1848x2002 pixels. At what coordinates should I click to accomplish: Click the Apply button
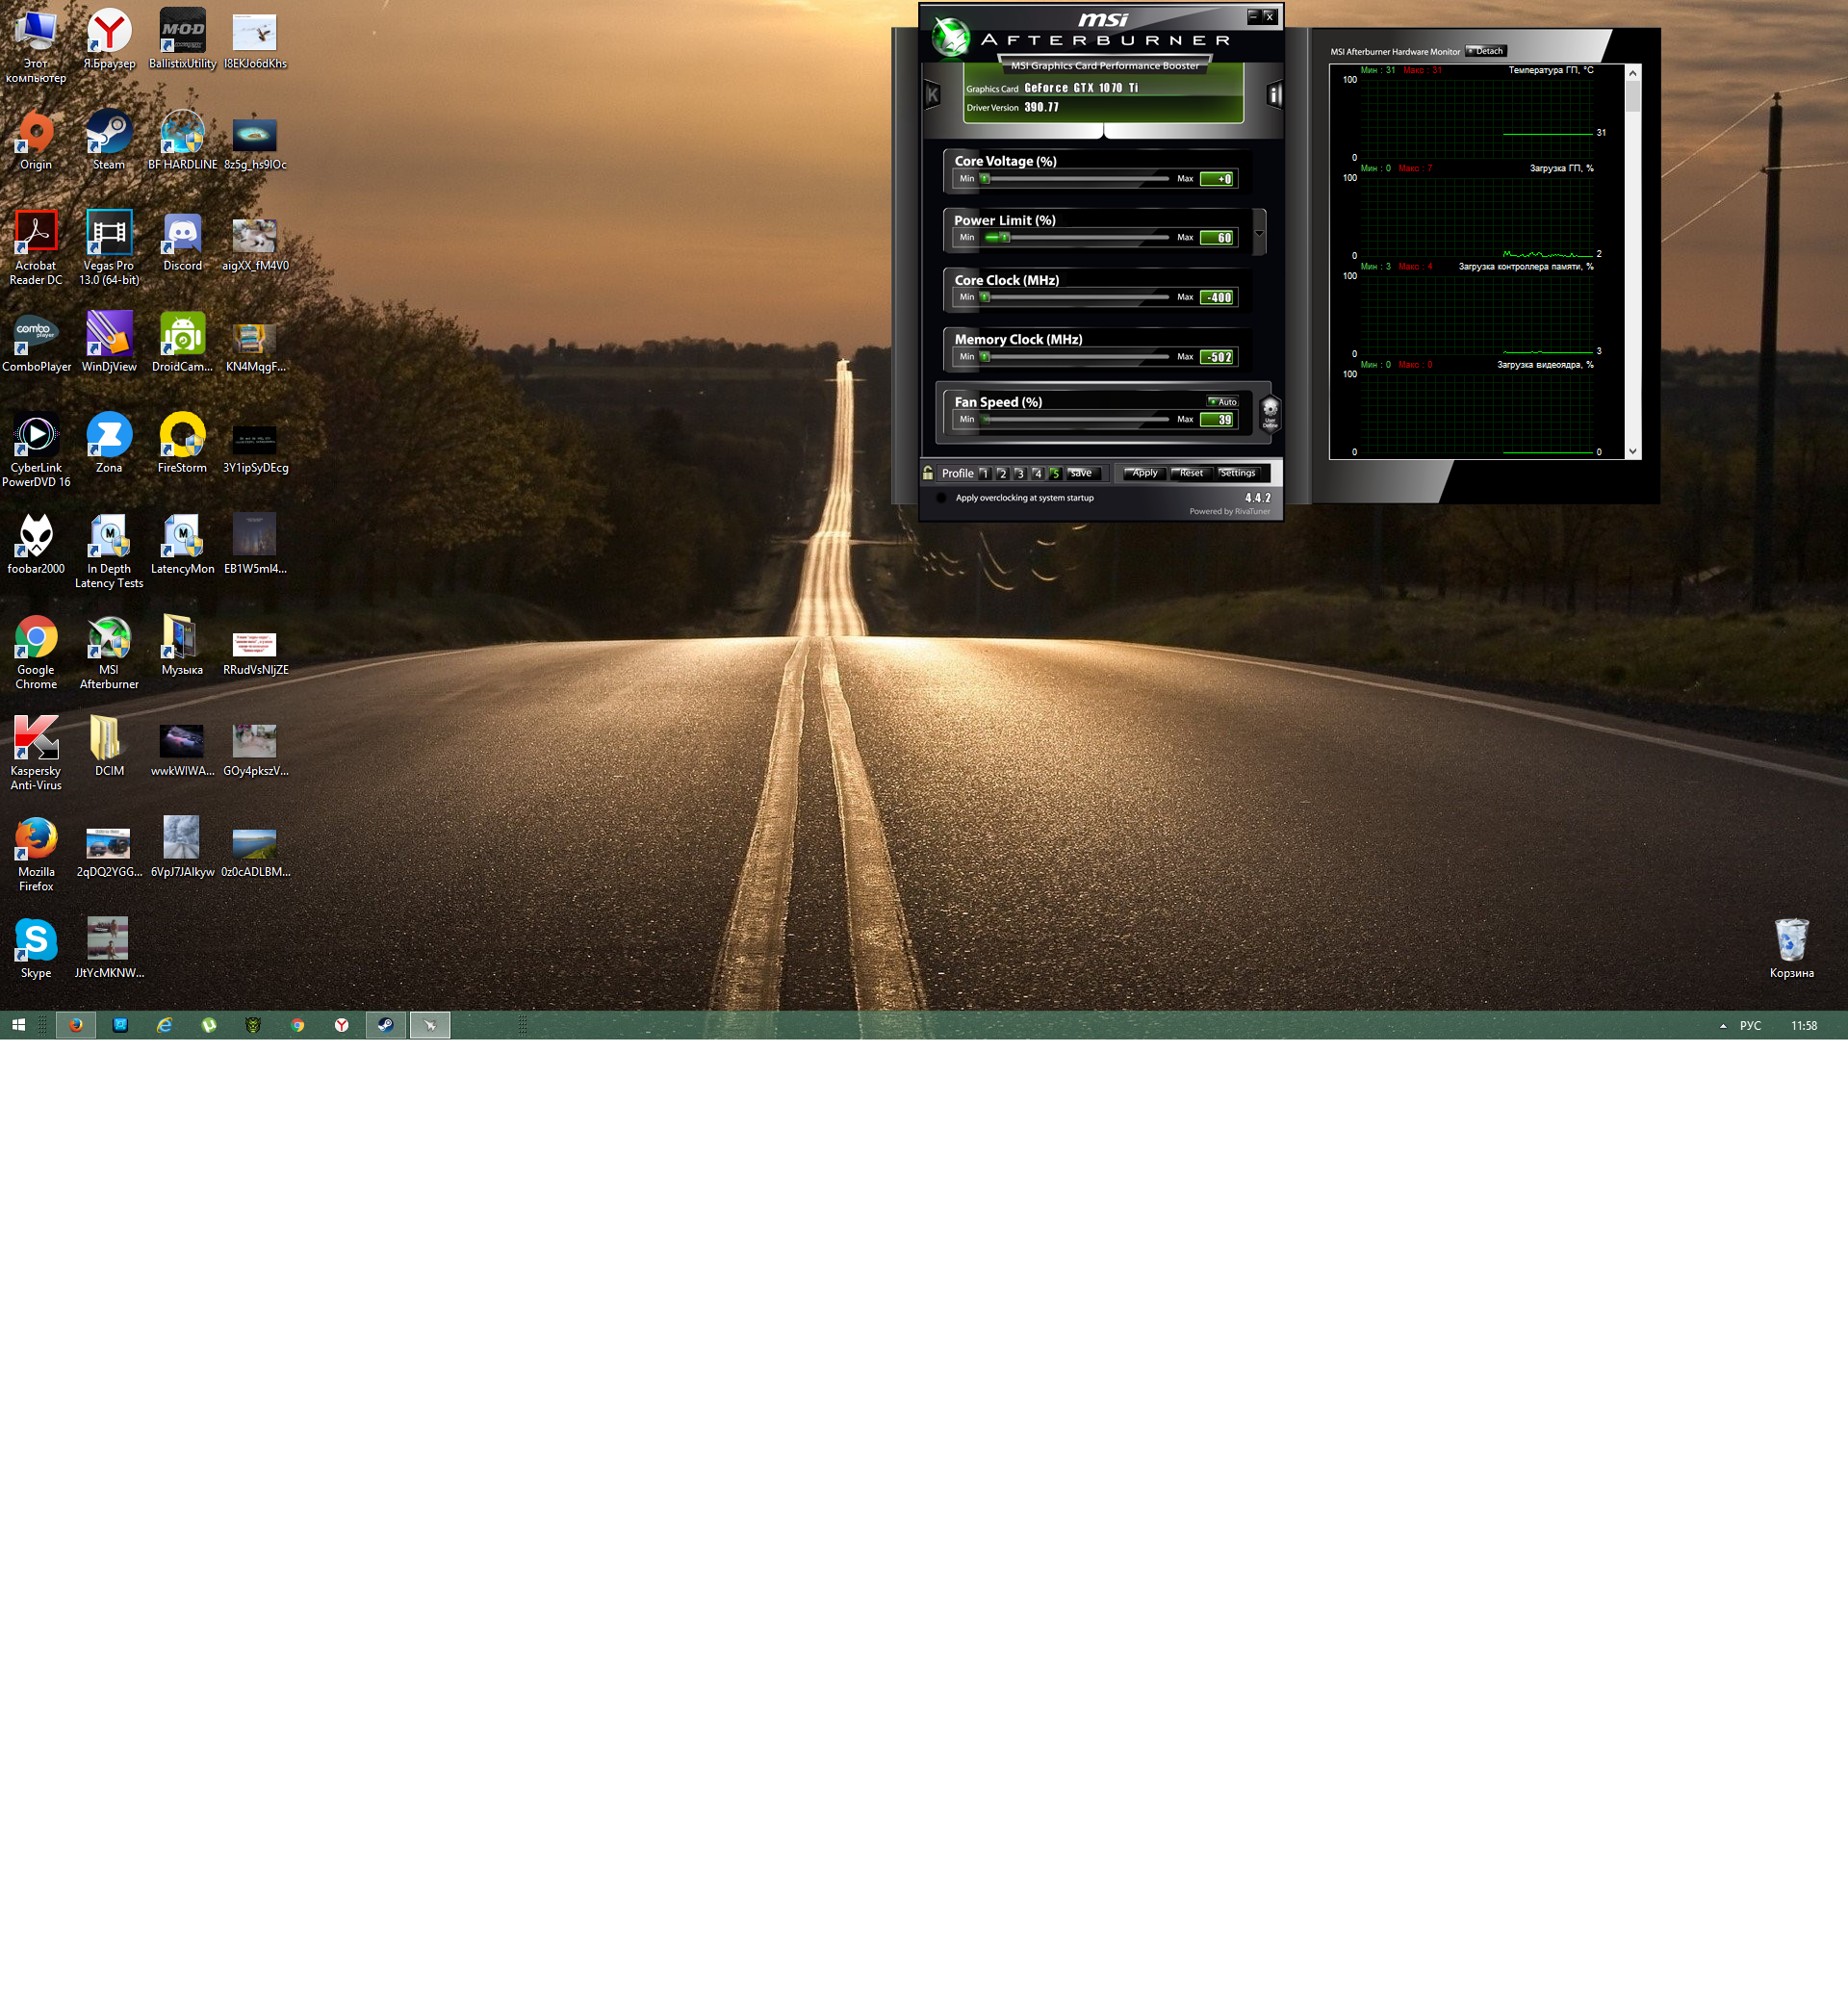point(1144,473)
